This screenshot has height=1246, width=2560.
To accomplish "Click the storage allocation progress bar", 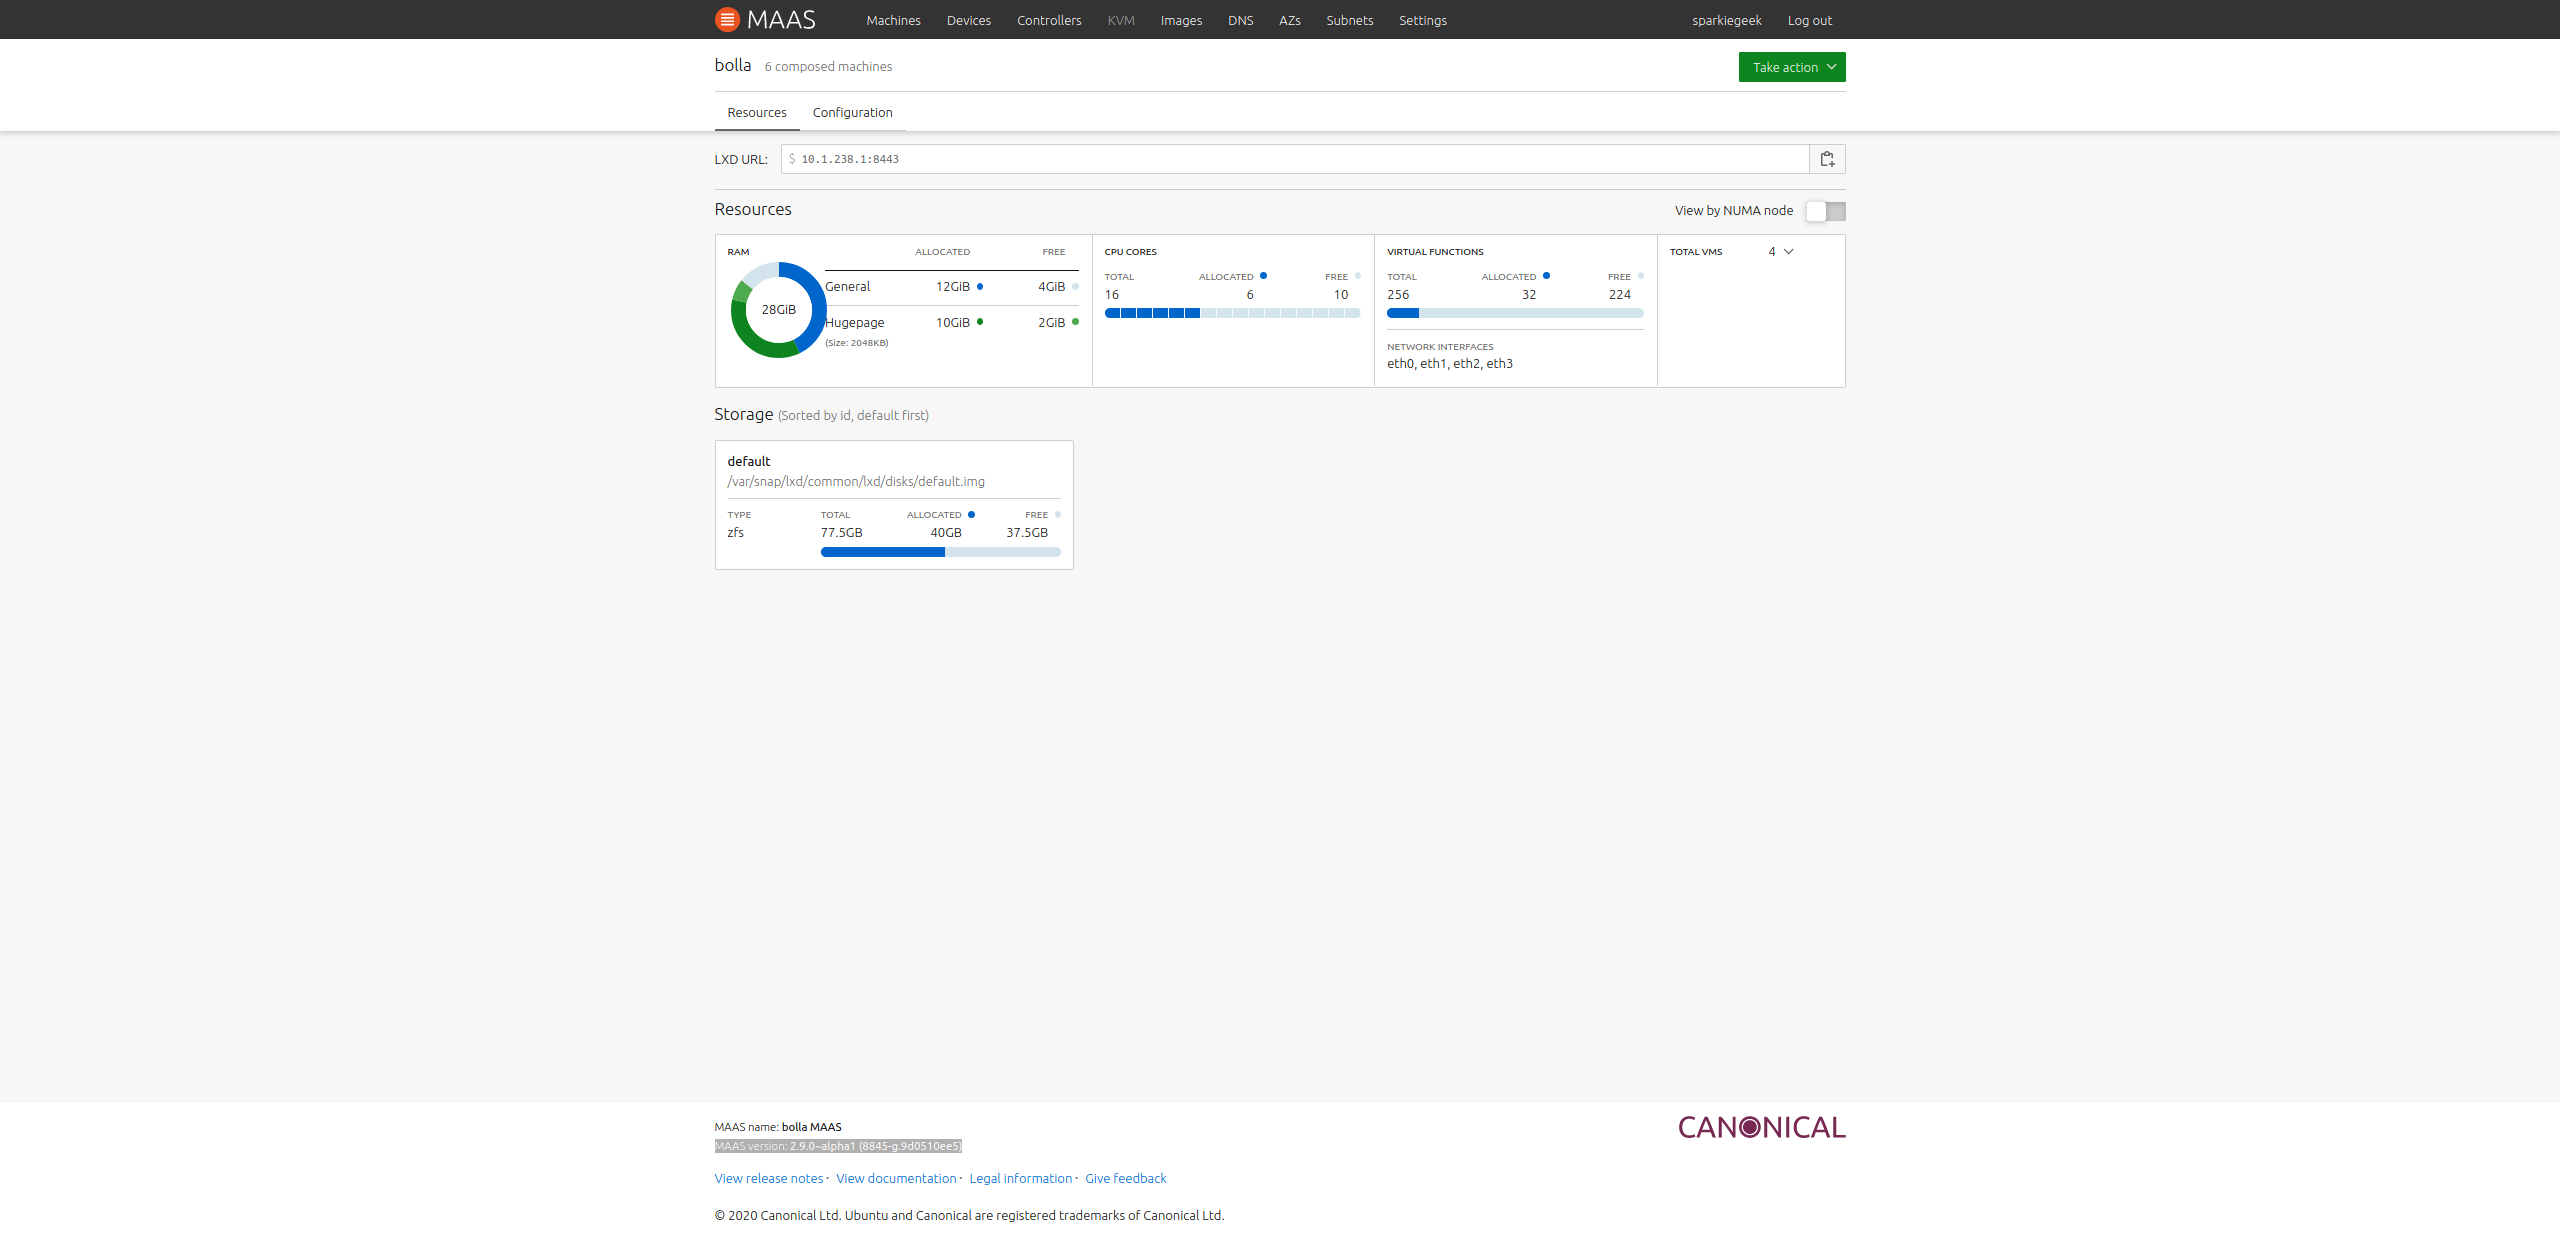I will click(940, 551).
